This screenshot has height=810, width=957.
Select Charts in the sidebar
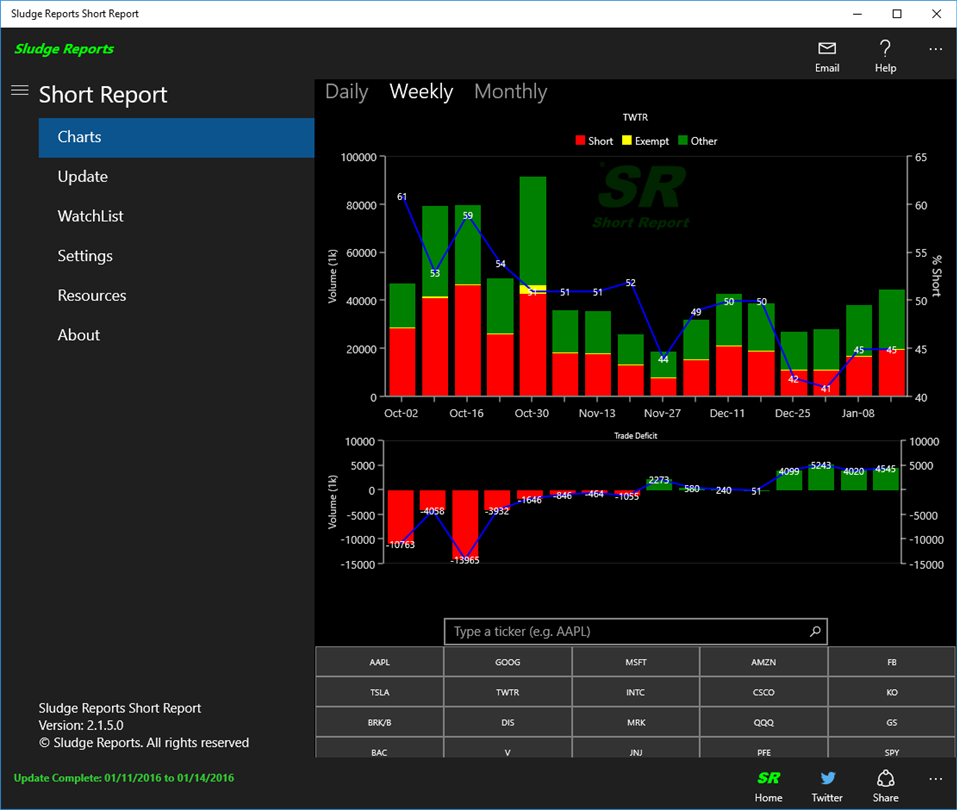click(x=176, y=137)
